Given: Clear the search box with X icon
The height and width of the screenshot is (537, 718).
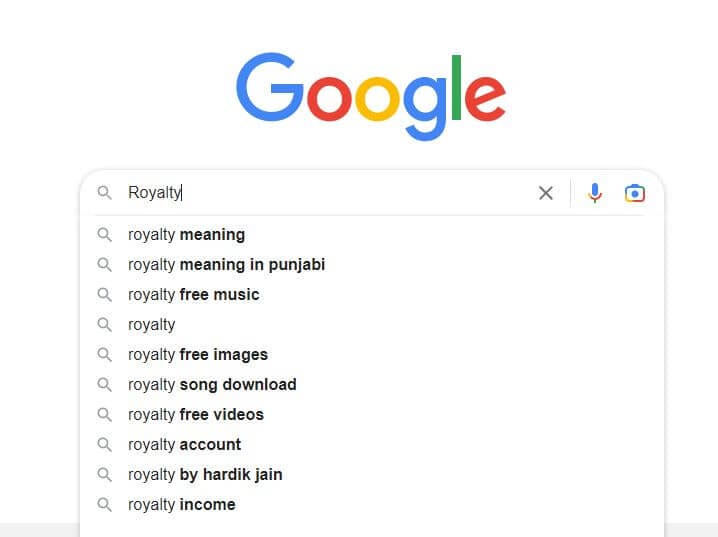Looking at the screenshot, I should (x=545, y=193).
